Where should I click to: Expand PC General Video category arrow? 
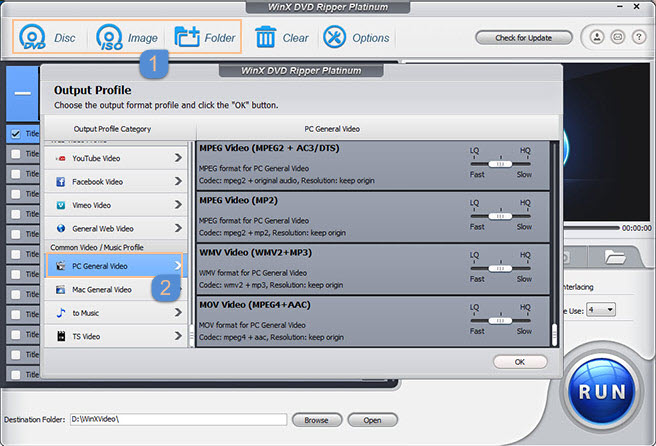[x=178, y=266]
